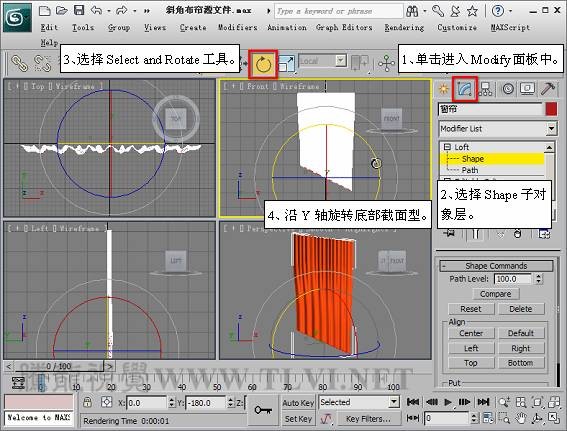Open the Modifiers menu

[x=238, y=27]
